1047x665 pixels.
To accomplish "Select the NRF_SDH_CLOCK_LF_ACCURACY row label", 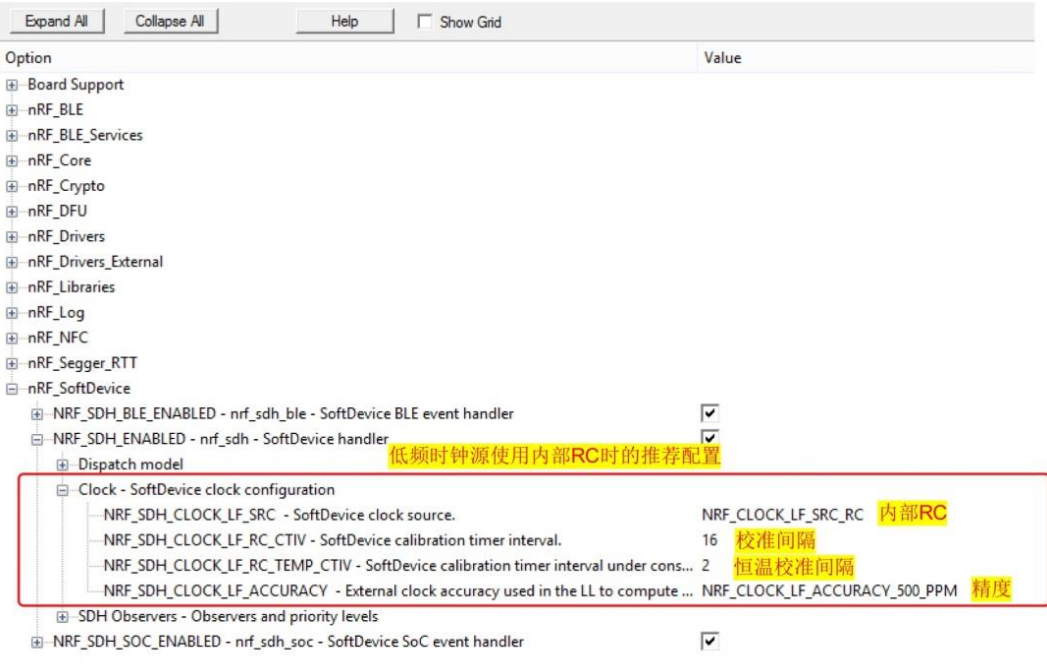I will pos(398,591).
